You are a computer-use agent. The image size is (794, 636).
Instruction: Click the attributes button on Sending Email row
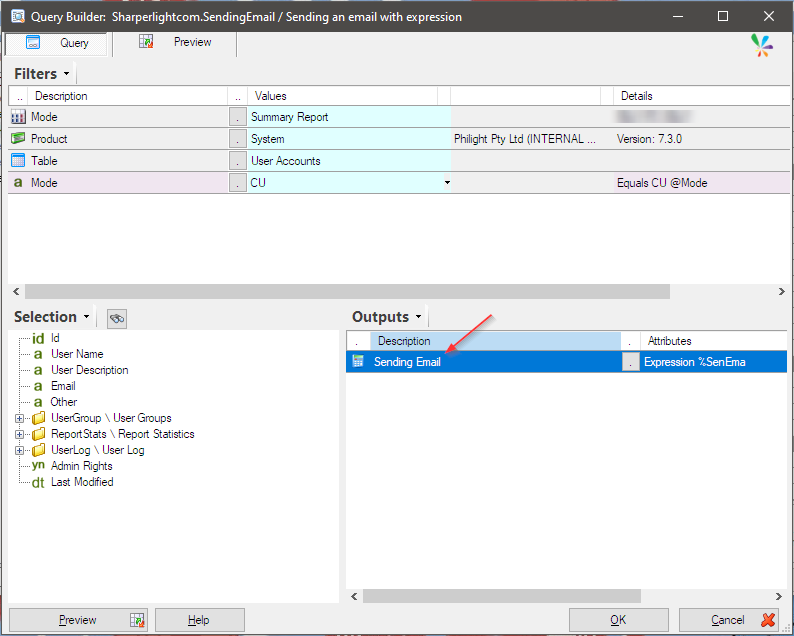(630, 362)
